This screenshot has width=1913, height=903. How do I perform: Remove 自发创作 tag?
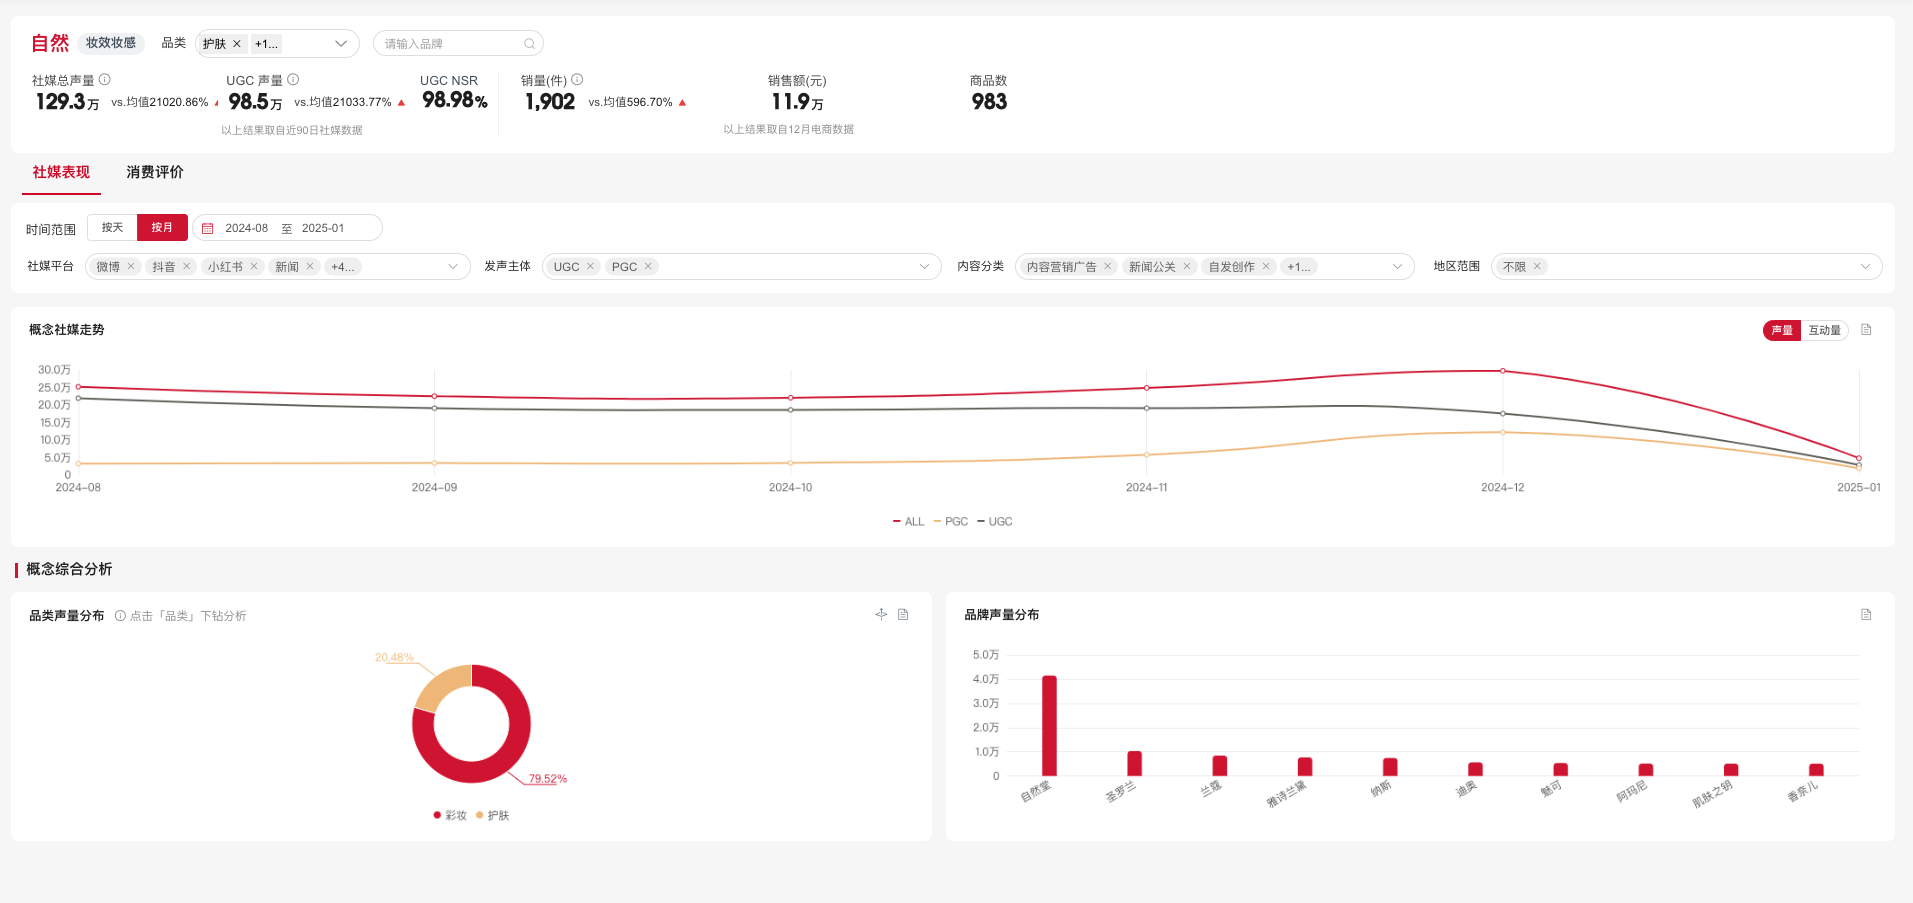(1266, 266)
